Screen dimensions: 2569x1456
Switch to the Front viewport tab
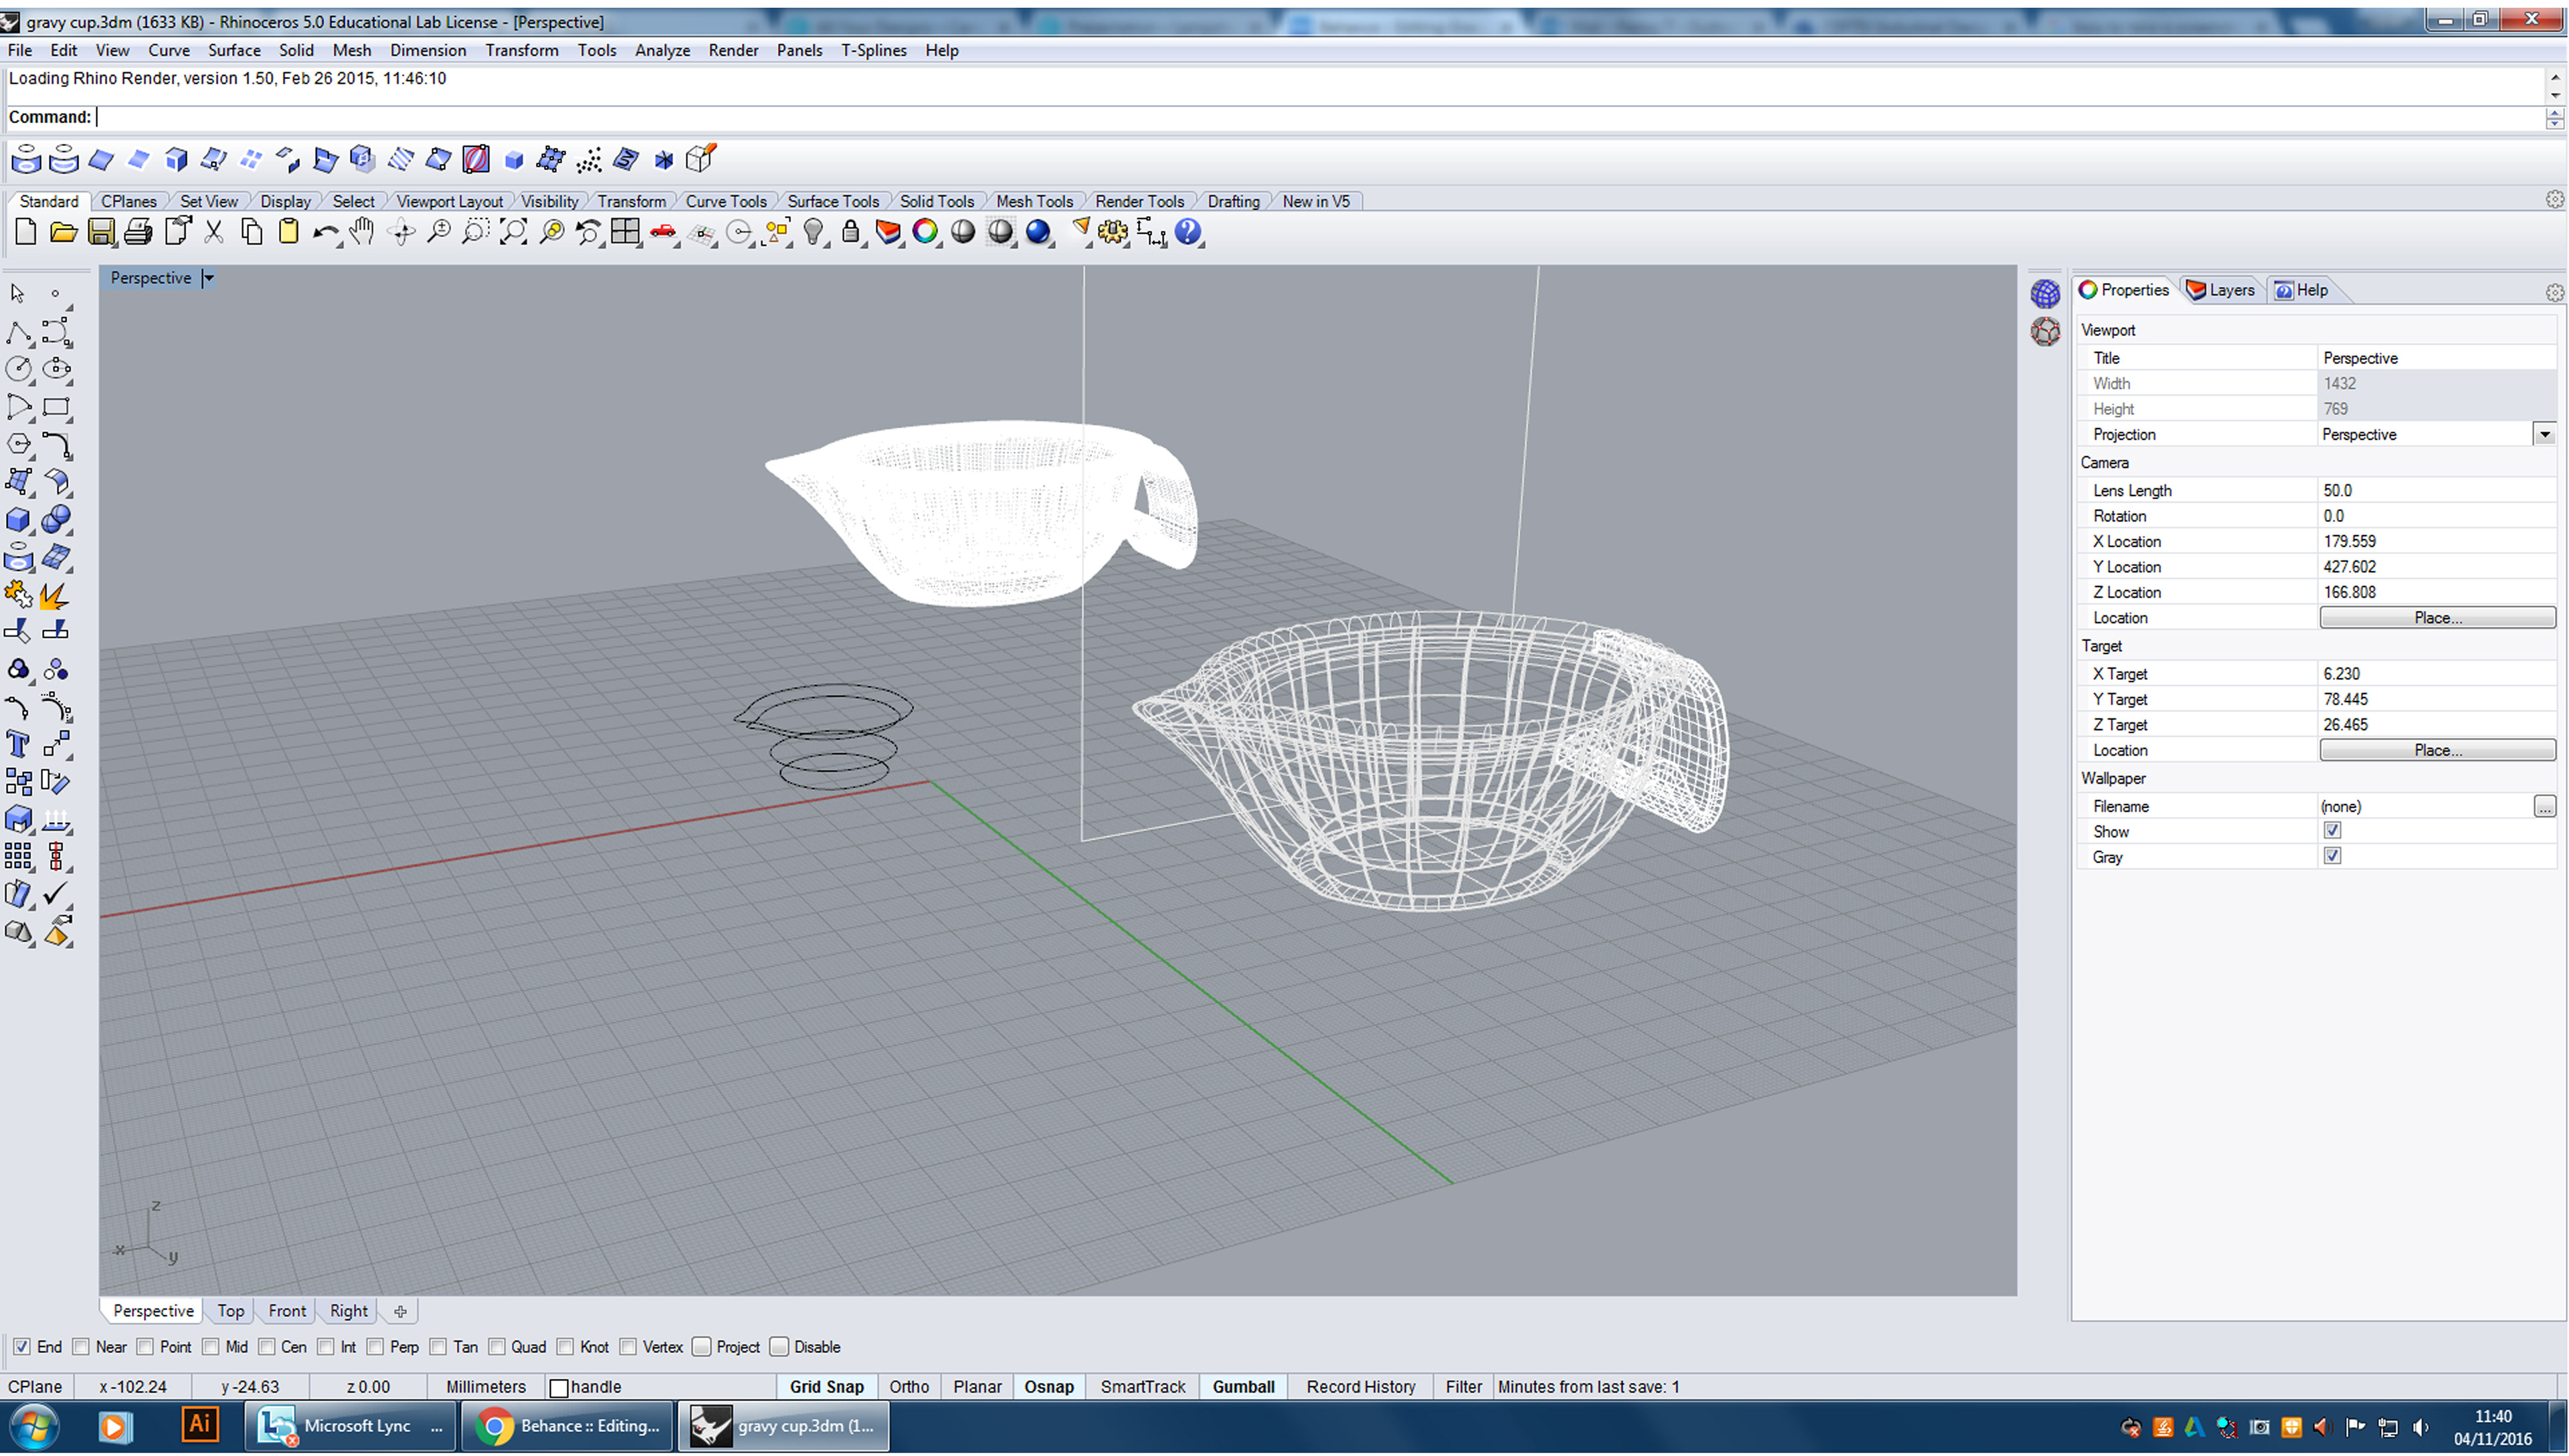tap(287, 1311)
